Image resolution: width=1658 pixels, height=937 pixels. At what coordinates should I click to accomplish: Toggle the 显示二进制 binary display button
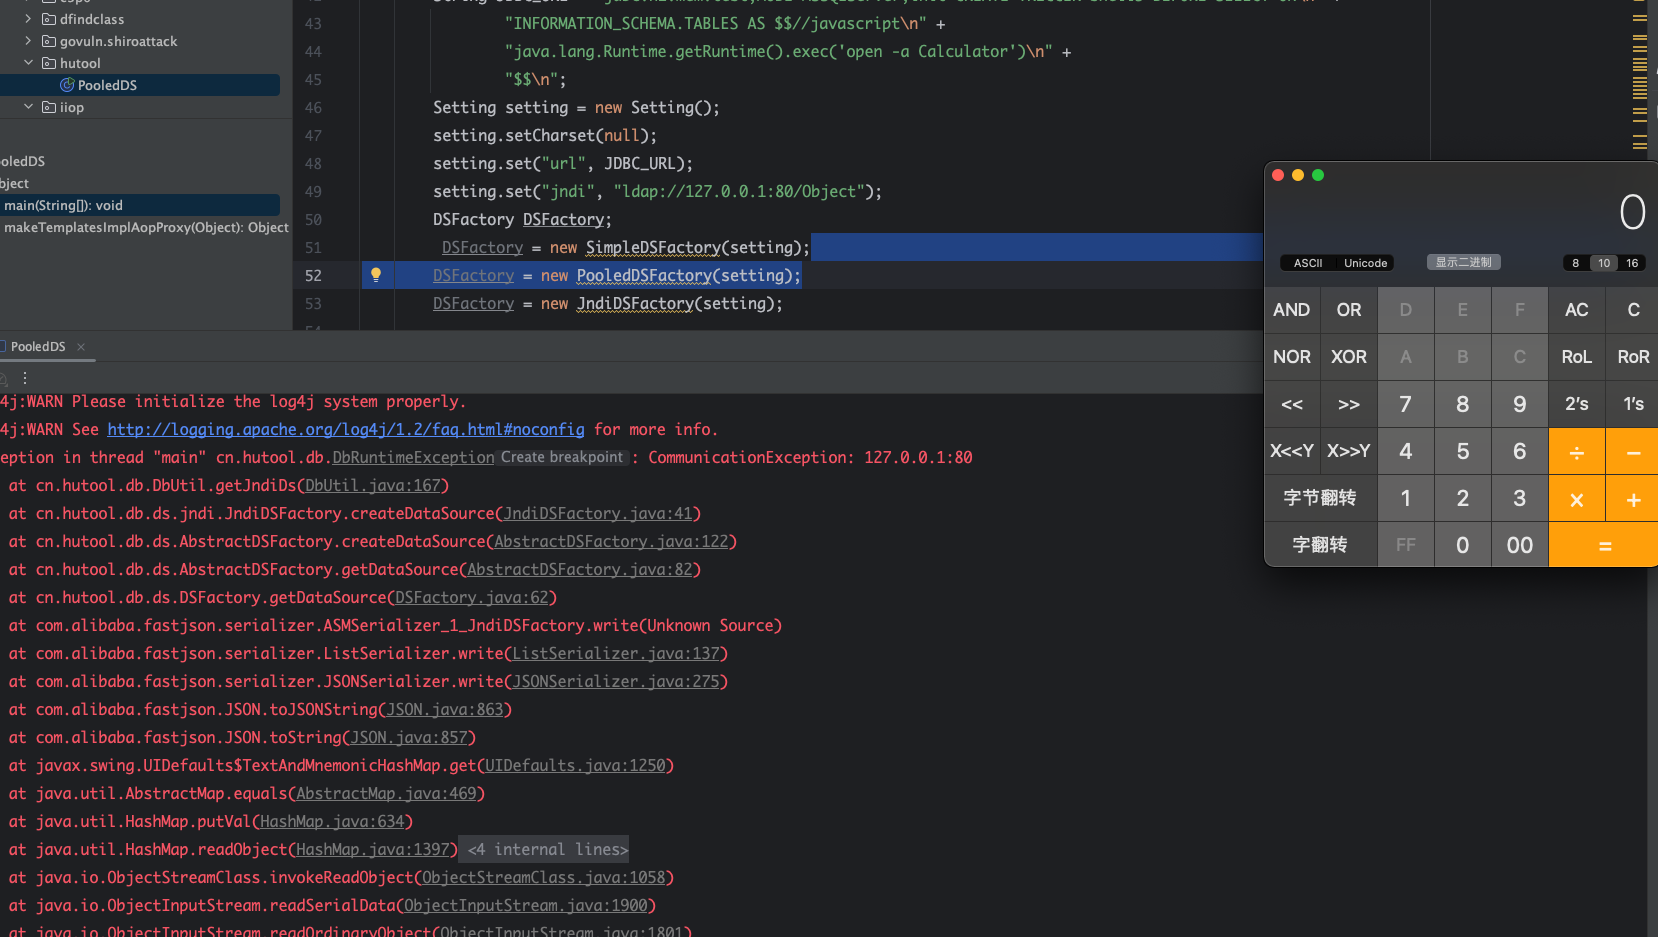[1463, 262]
